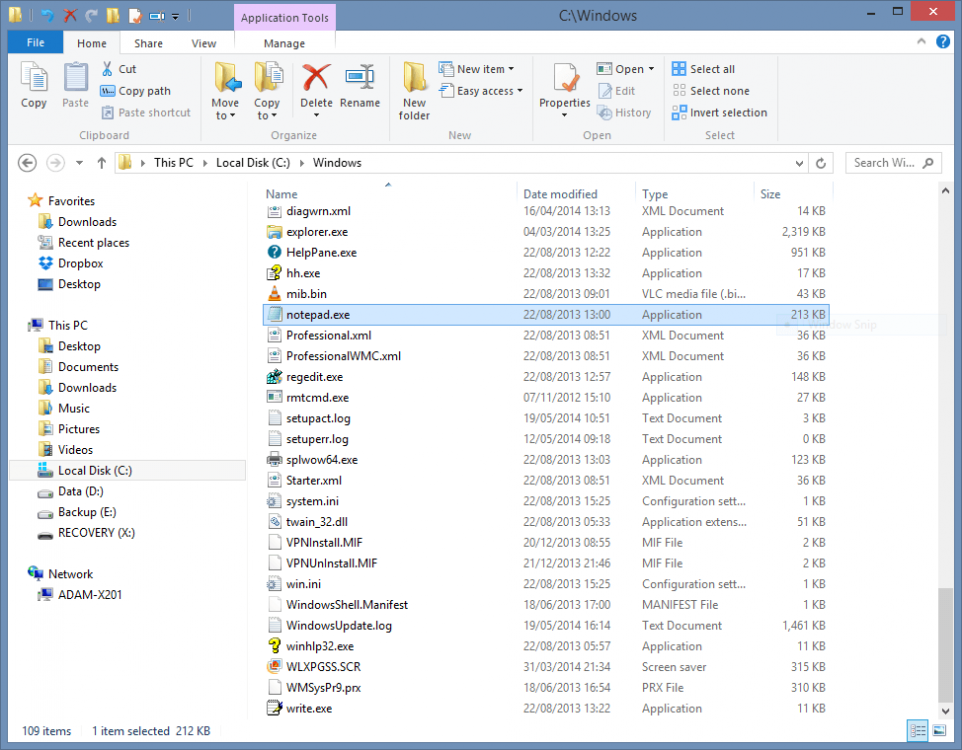Open the Open button dropdown arrow
962x750 pixels.
point(652,69)
